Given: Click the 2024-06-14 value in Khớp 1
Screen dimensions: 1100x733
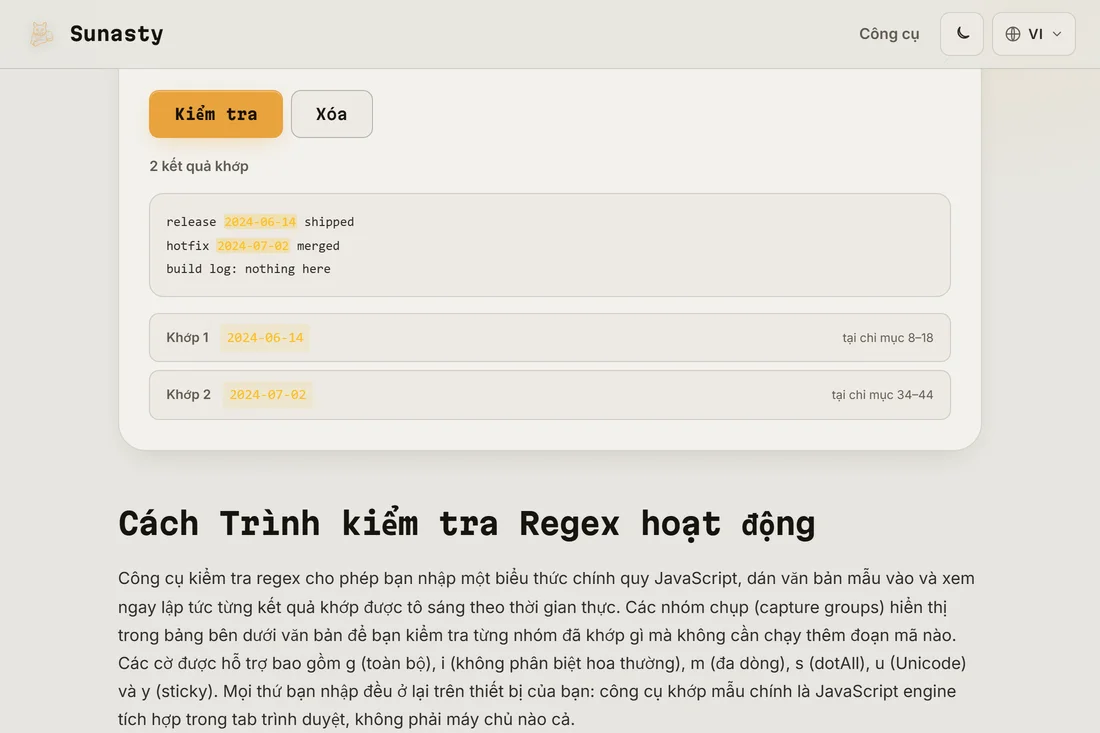Looking at the screenshot, I should click(265, 337).
